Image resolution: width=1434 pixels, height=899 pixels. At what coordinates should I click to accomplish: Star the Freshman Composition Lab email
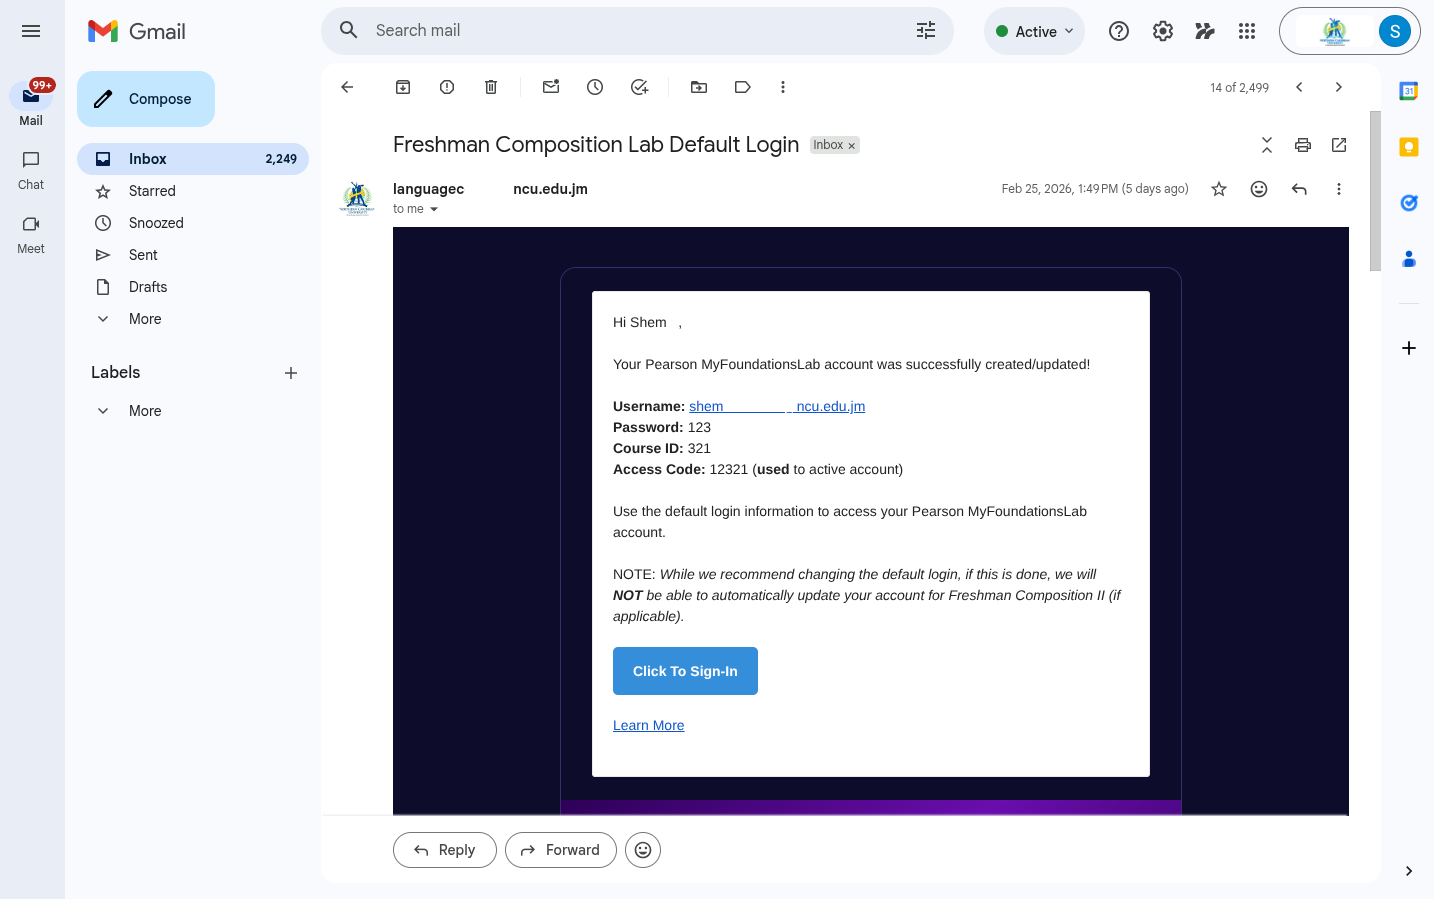tap(1218, 188)
